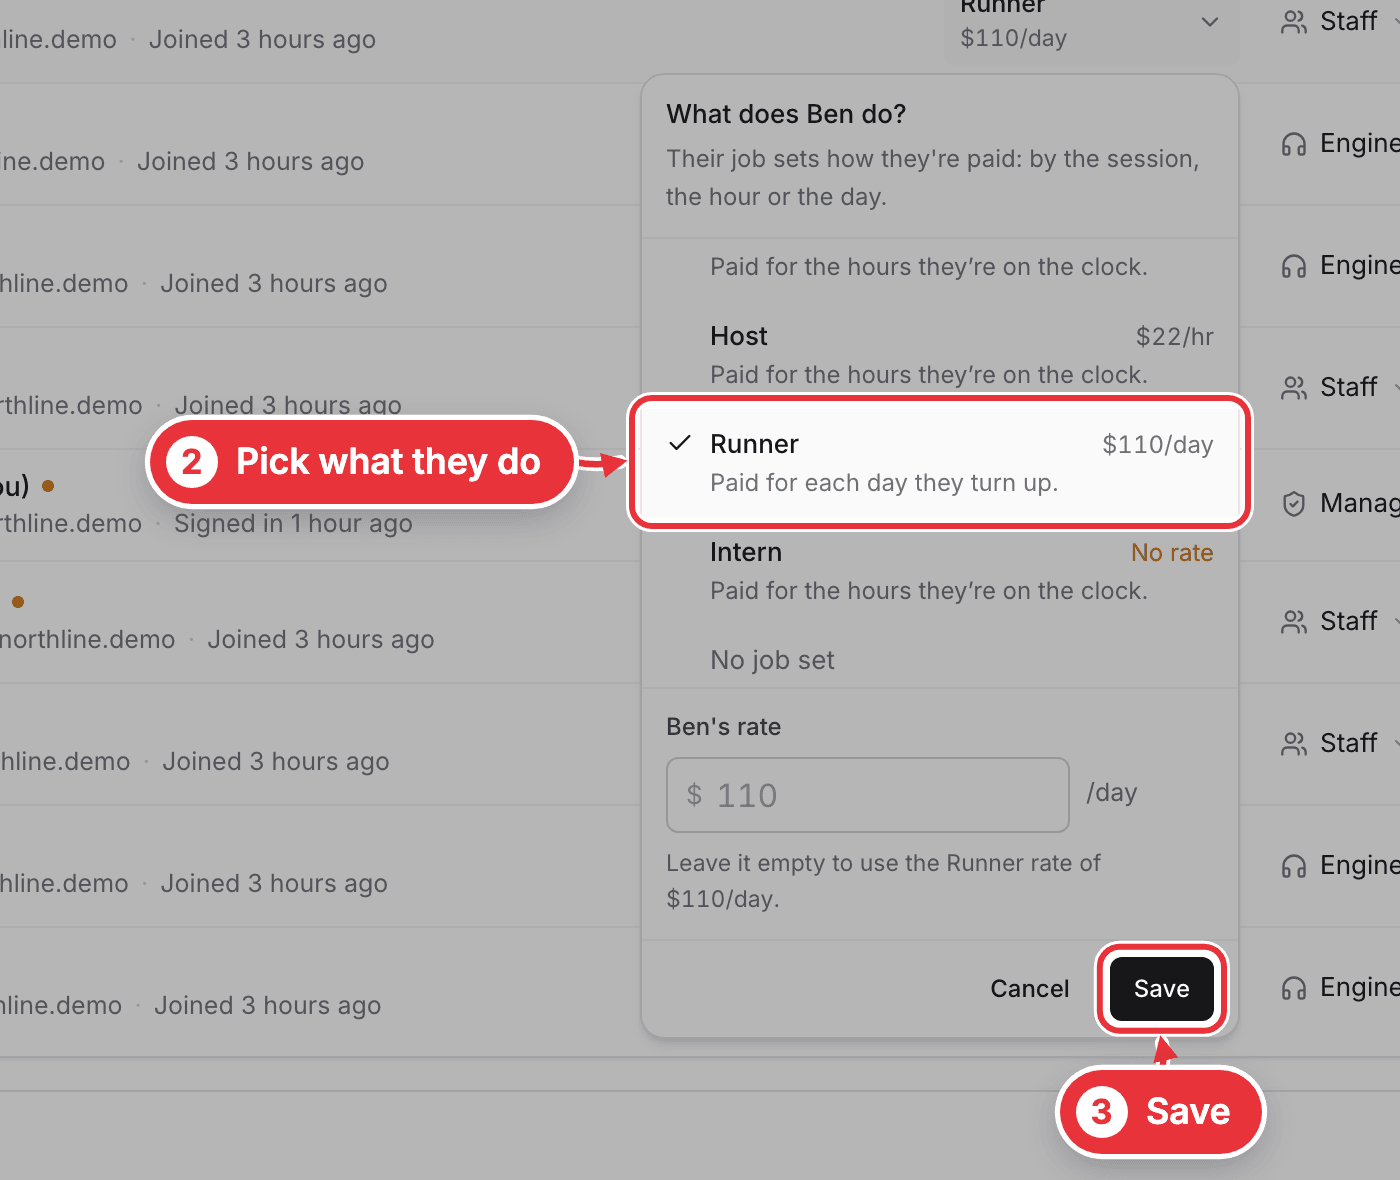
Task: Click the black Save button in the dialog
Action: click(1162, 989)
